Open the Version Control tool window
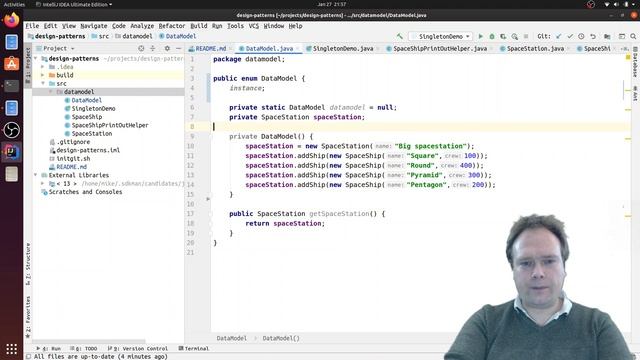The image size is (640, 360). pos(138,349)
